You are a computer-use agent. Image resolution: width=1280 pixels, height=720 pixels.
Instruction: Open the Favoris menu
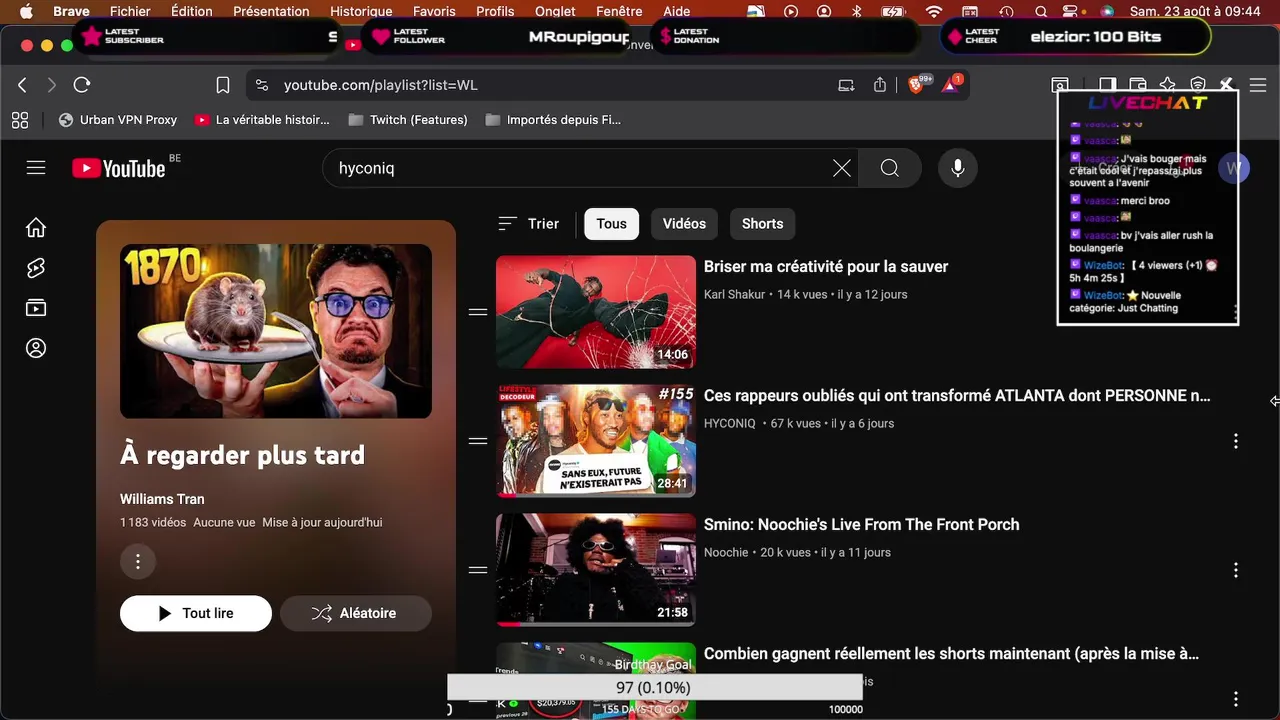pyautogui.click(x=434, y=12)
